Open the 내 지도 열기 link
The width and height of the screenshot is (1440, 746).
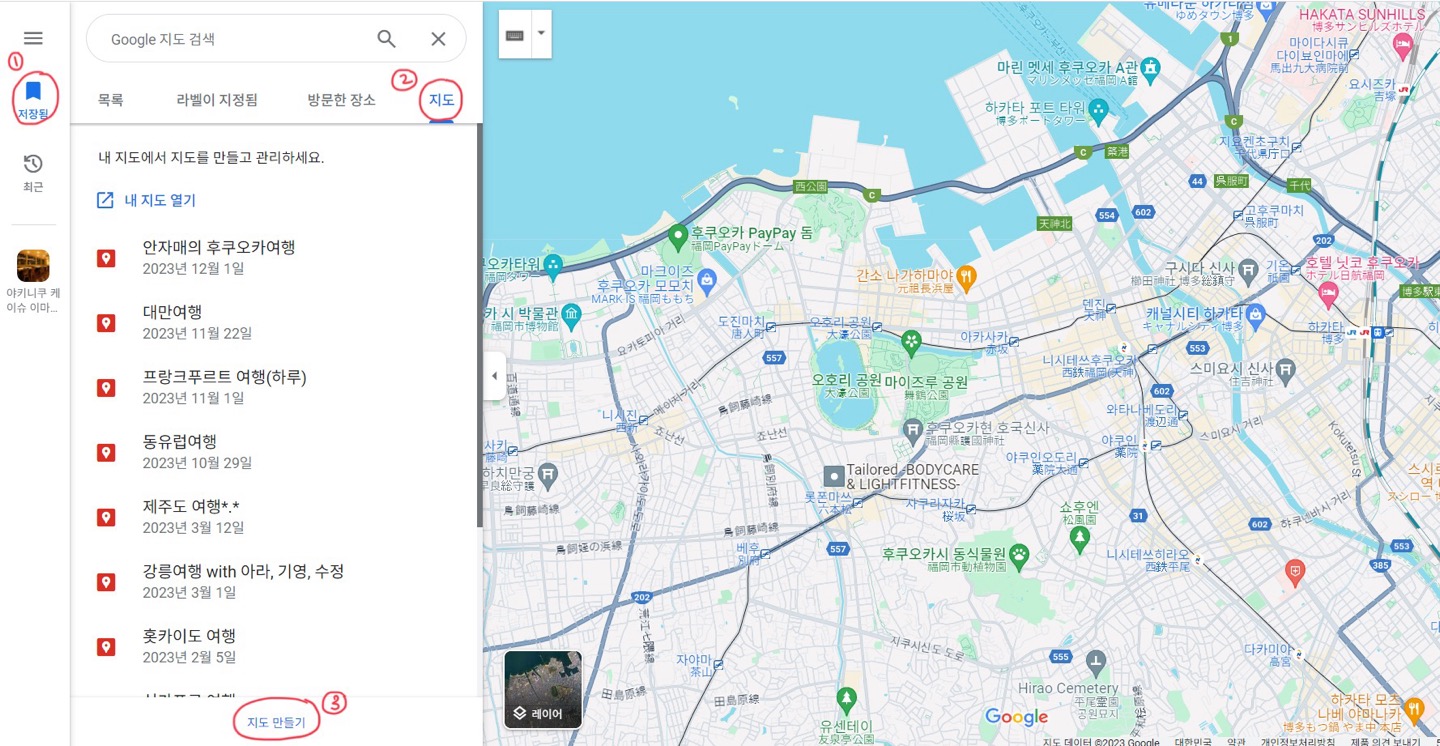146,200
